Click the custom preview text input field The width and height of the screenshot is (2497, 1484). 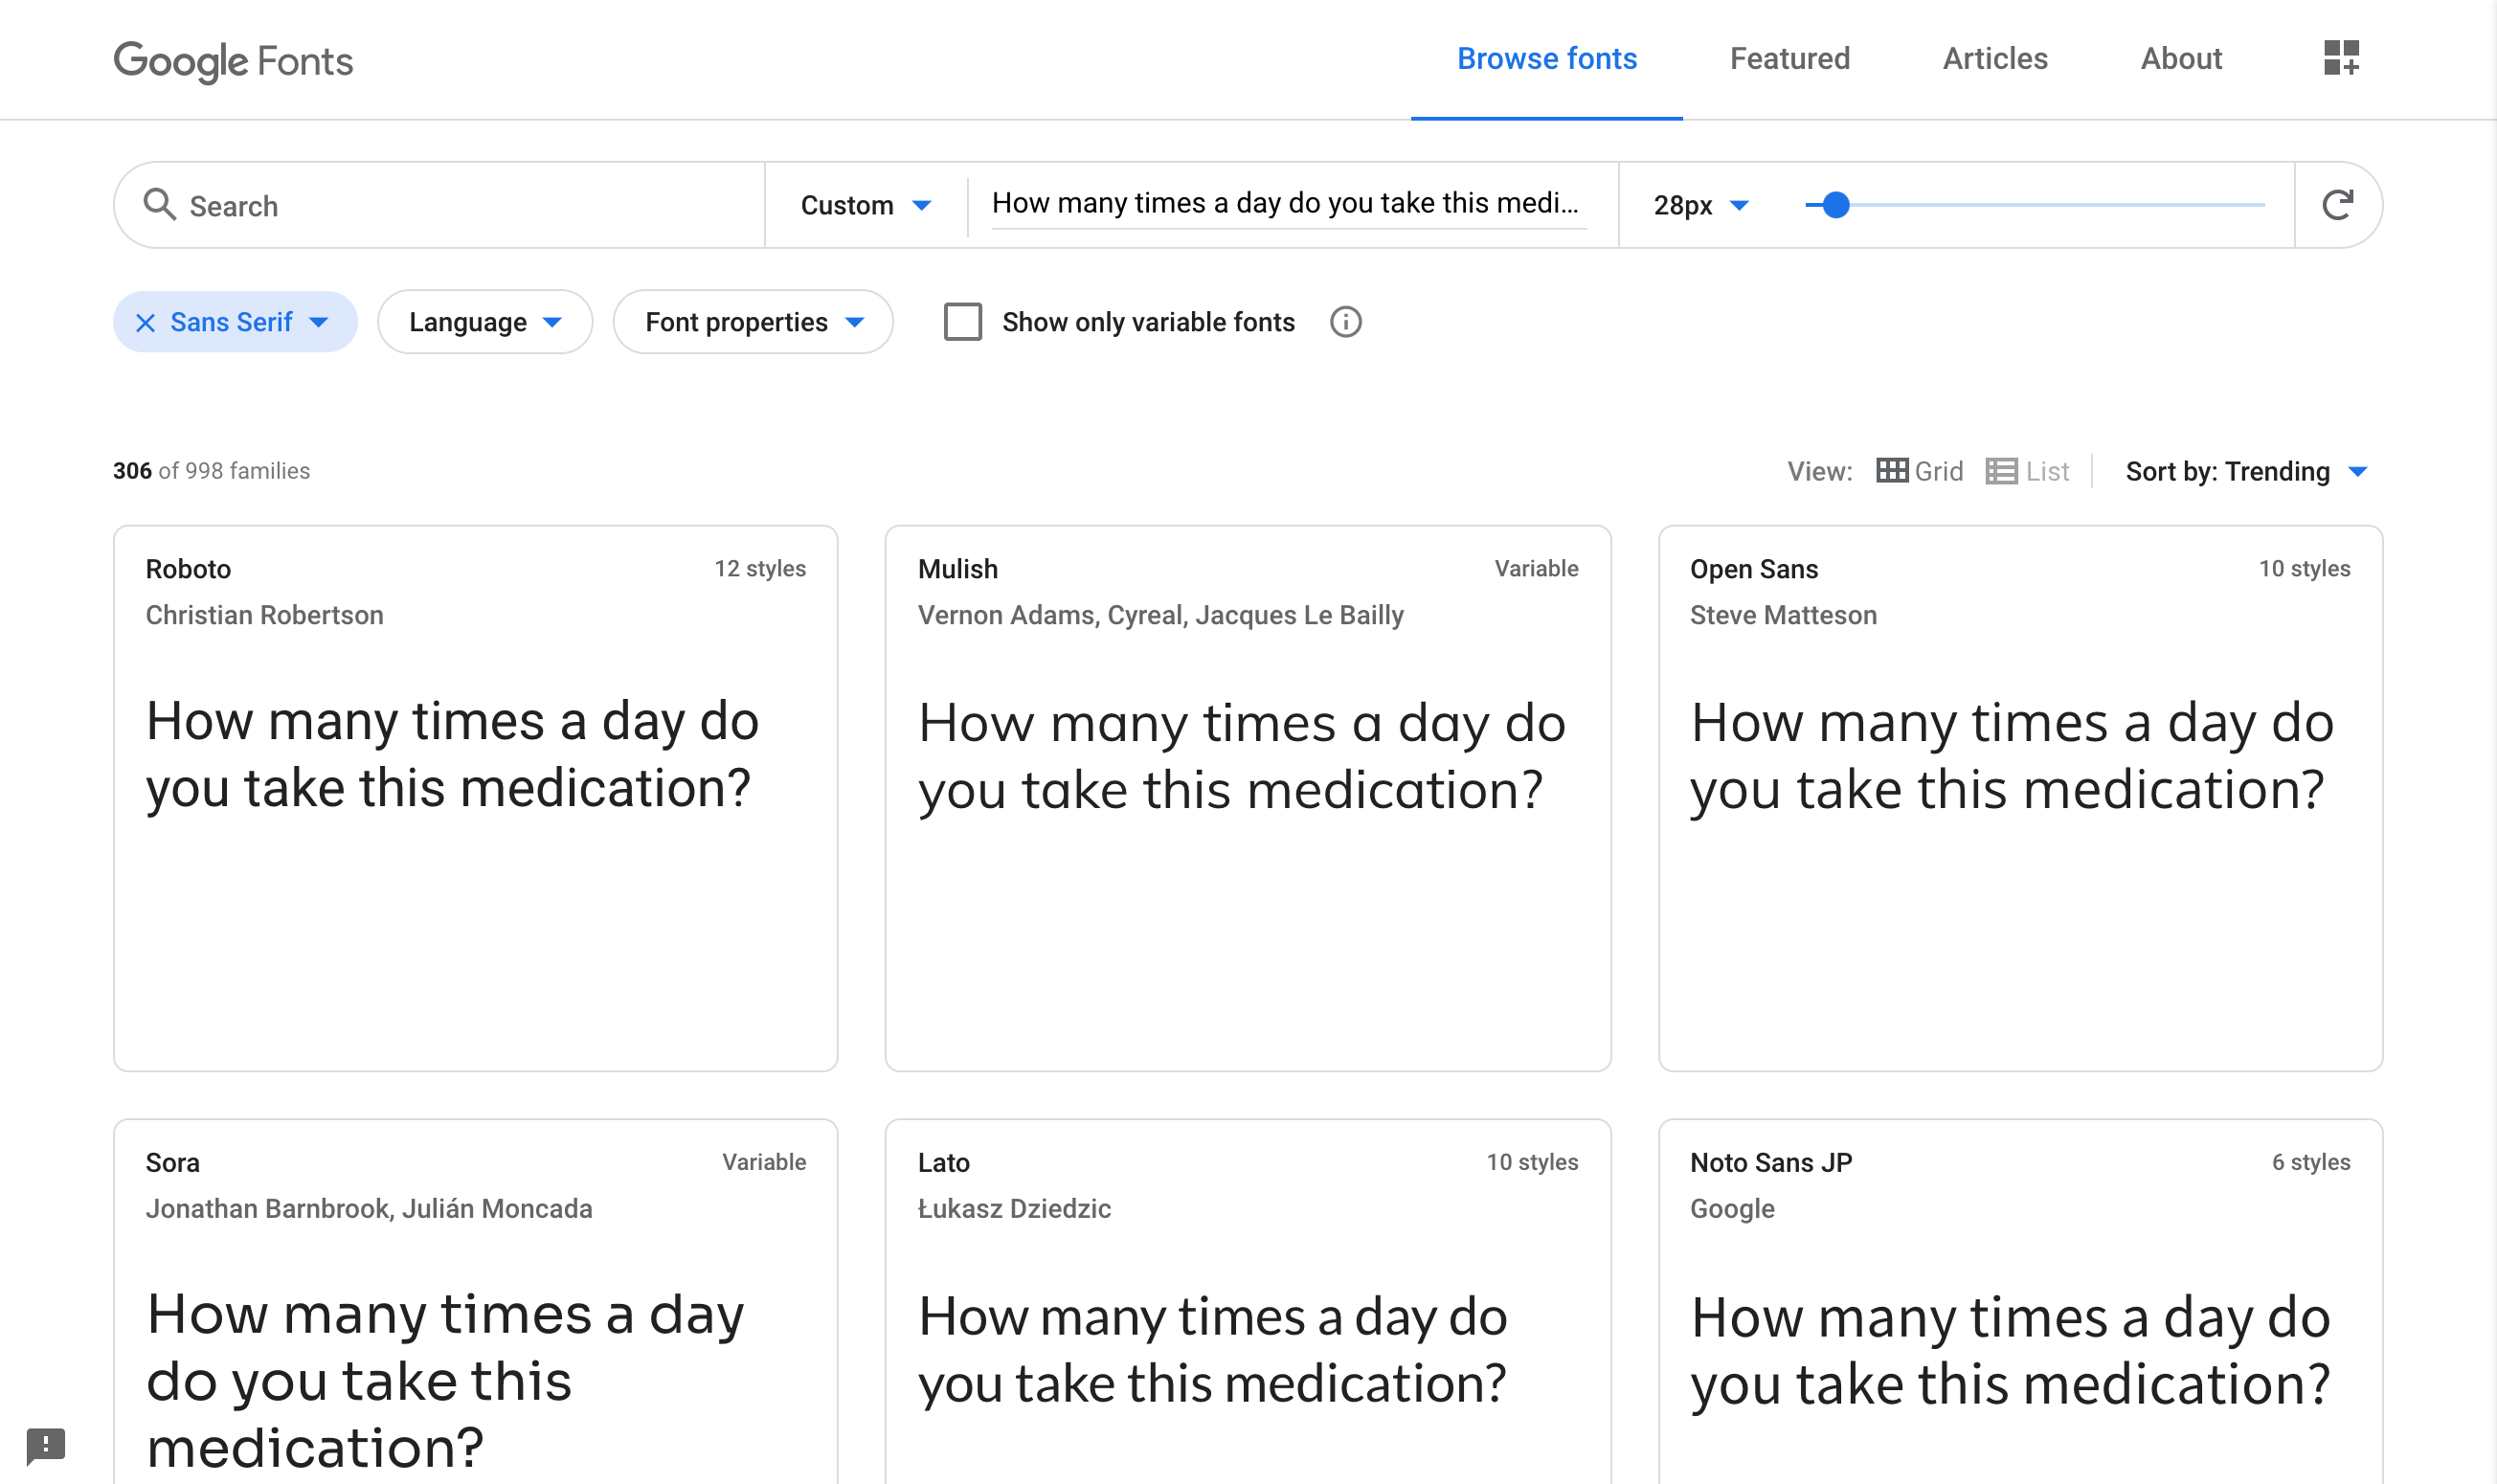pos(1288,203)
